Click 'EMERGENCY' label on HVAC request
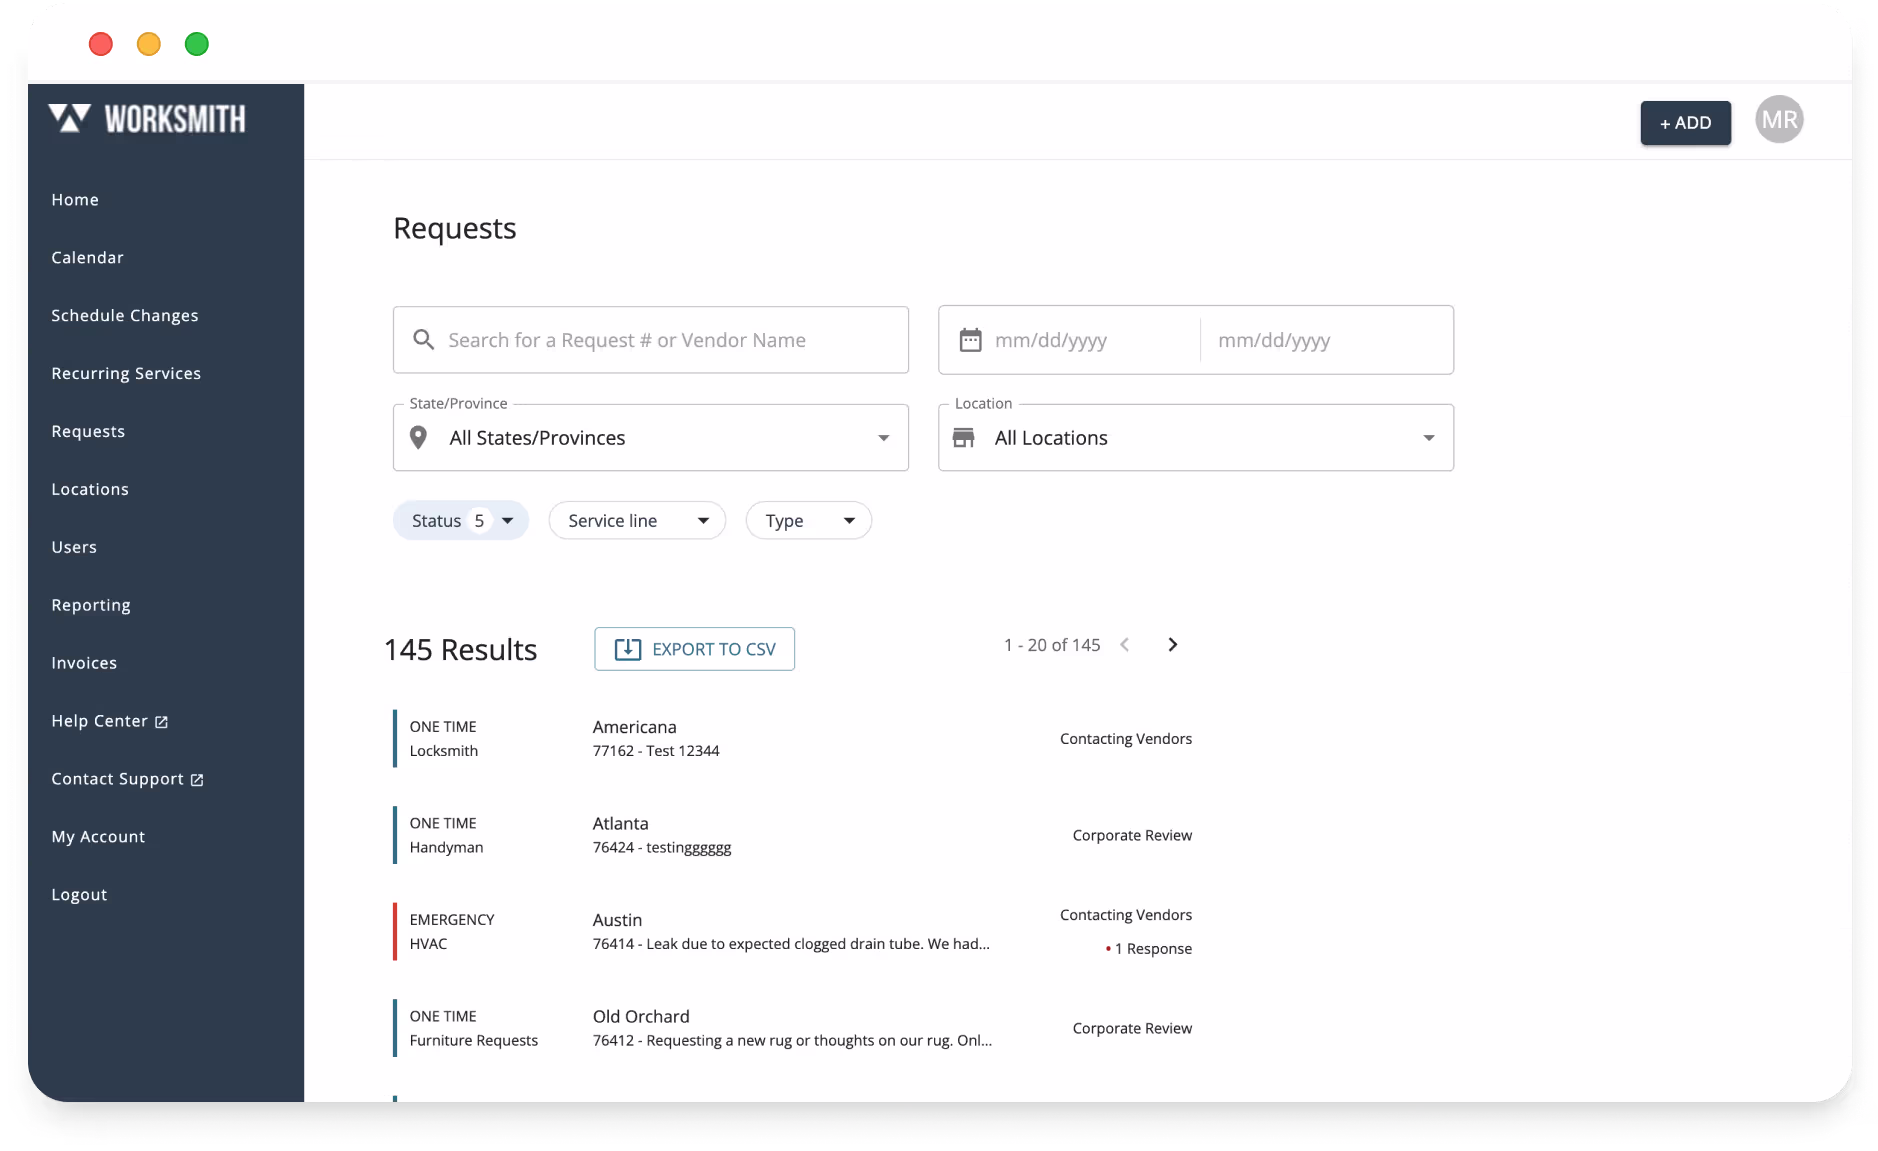The image size is (1878, 1151). 452,920
